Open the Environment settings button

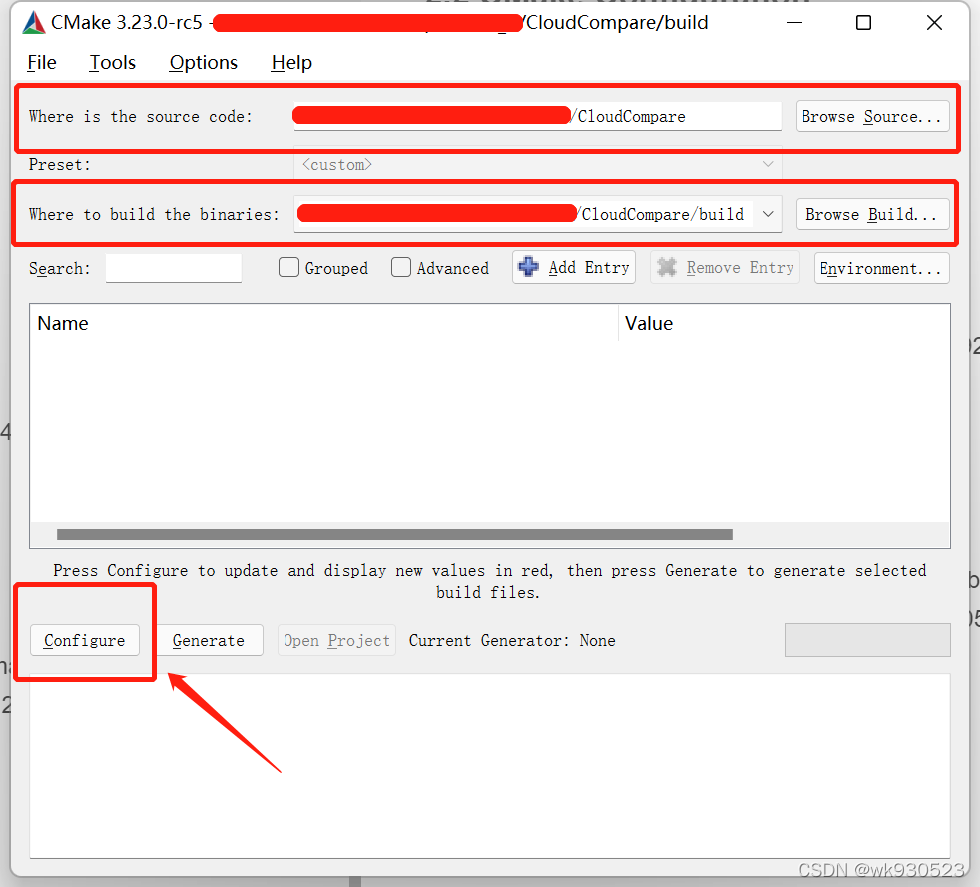tap(881, 268)
